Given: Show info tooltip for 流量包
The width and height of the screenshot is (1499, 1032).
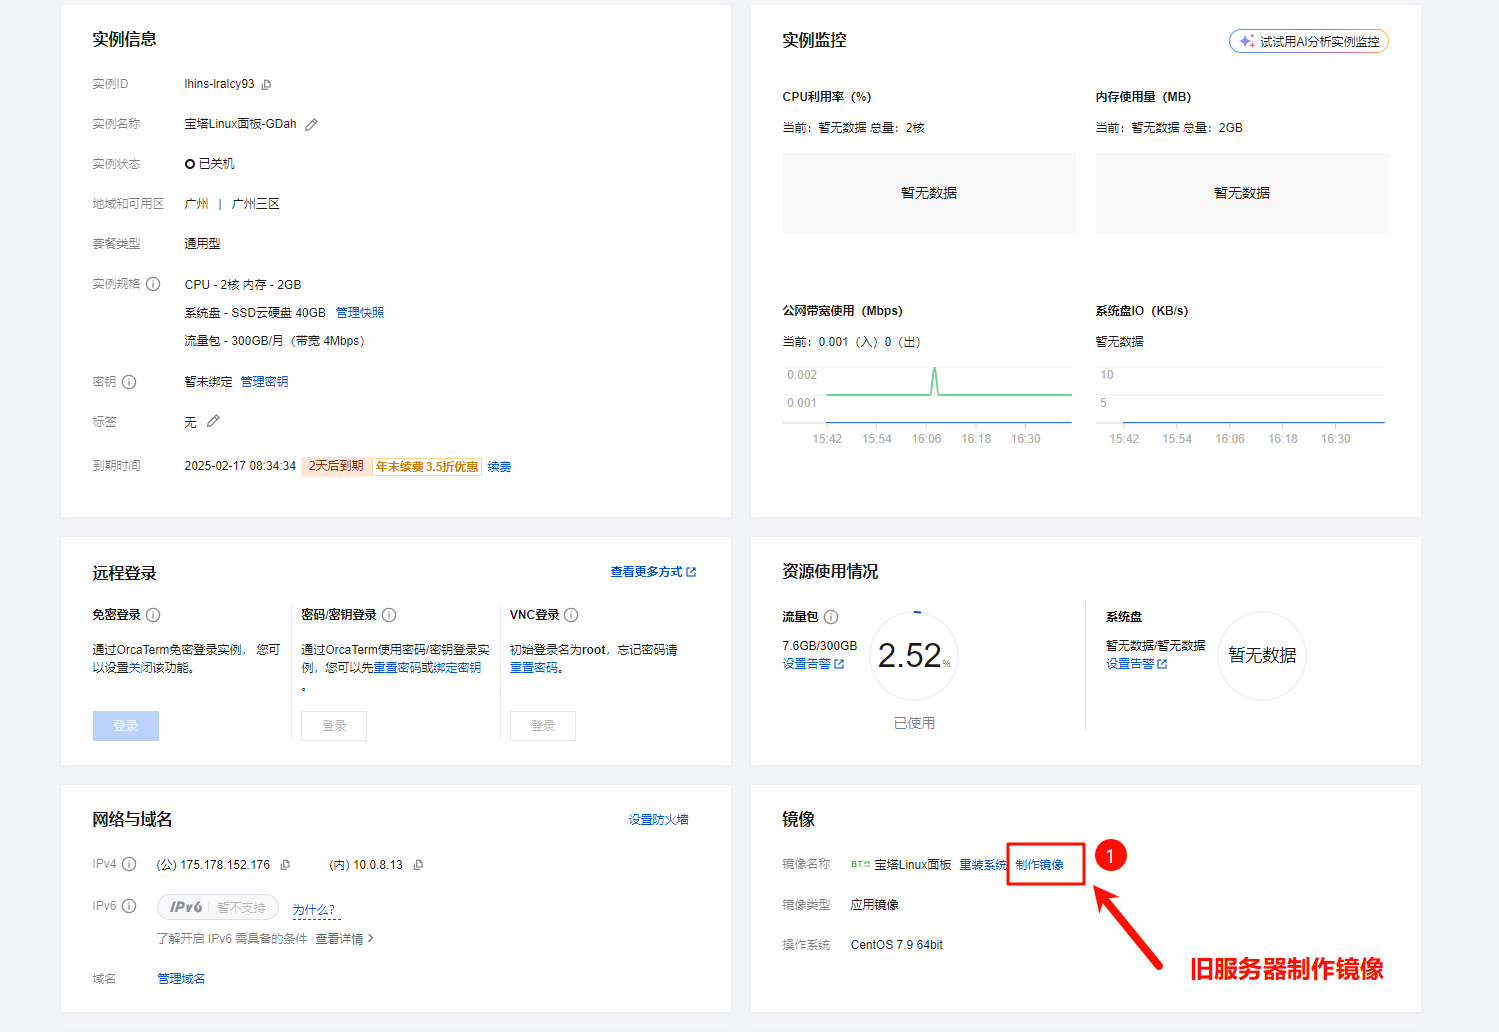Looking at the screenshot, I should 831,617.
